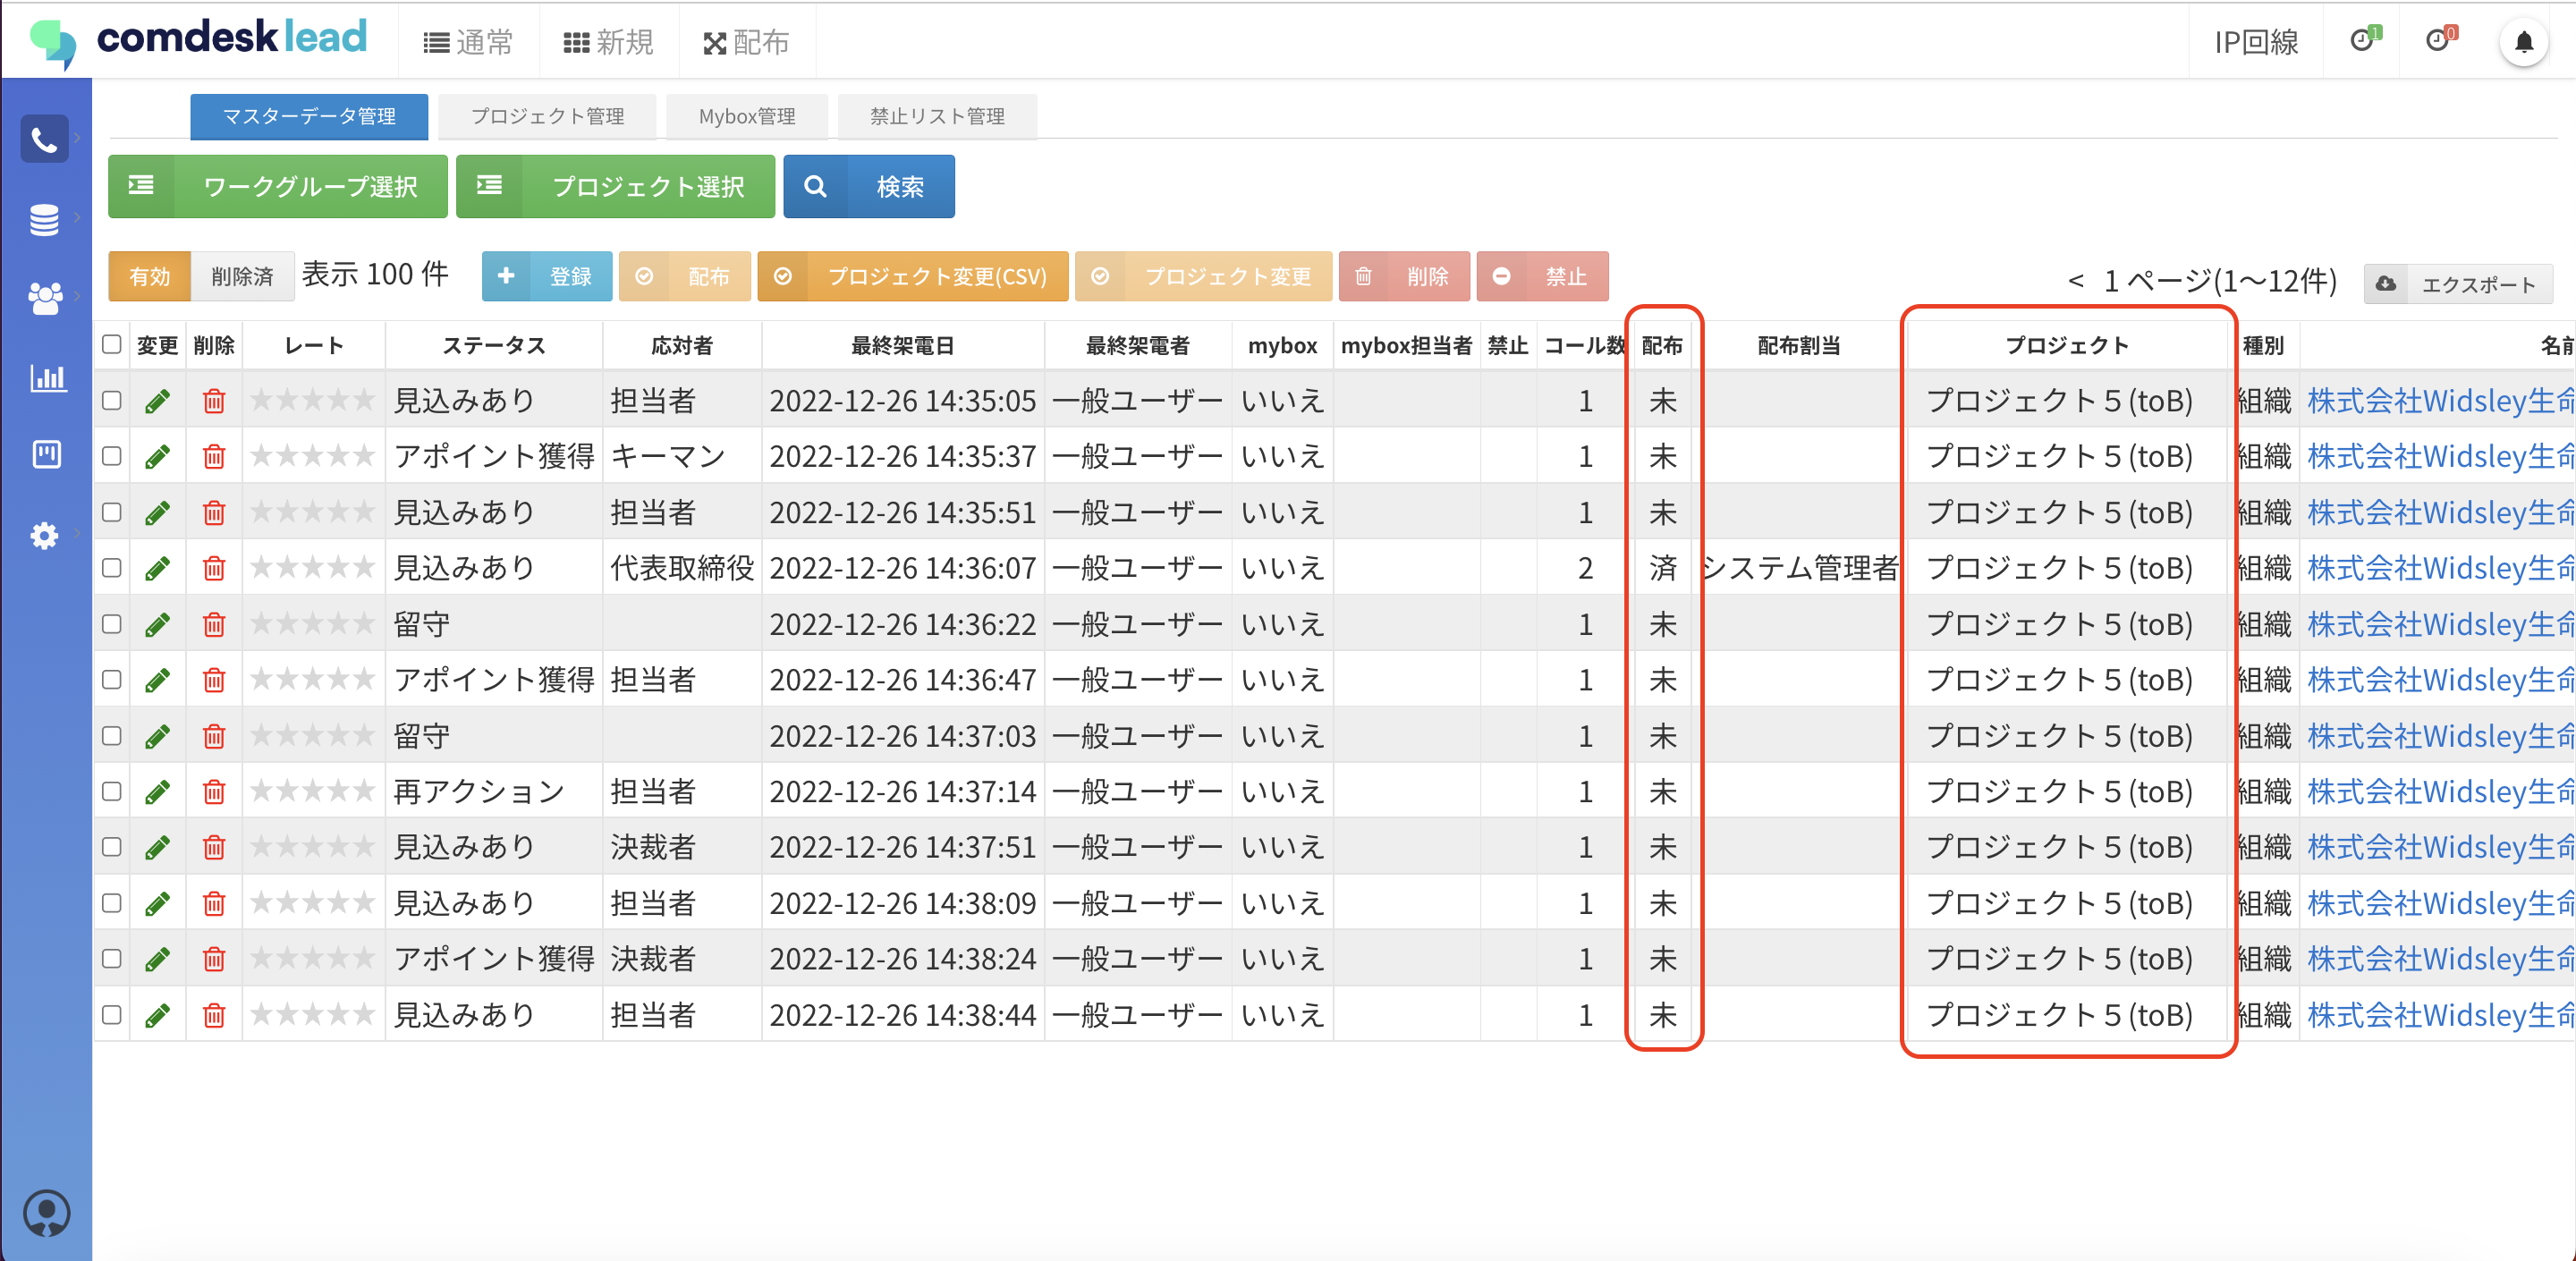Open the user profile avatar icon
Image resolution: width=2576 pixels, height=1261 pixels.
(46, 1212)
